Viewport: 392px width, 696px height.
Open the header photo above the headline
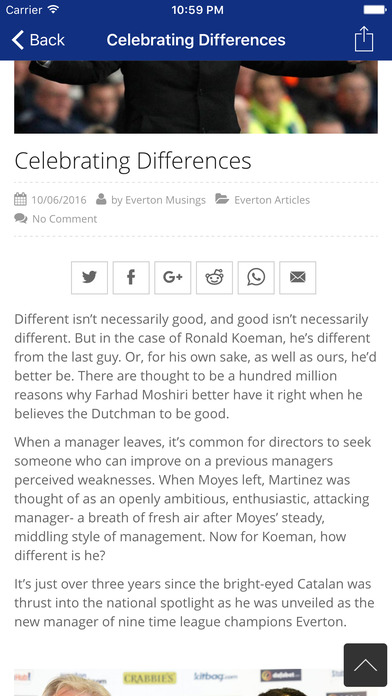tap(196, 97)
